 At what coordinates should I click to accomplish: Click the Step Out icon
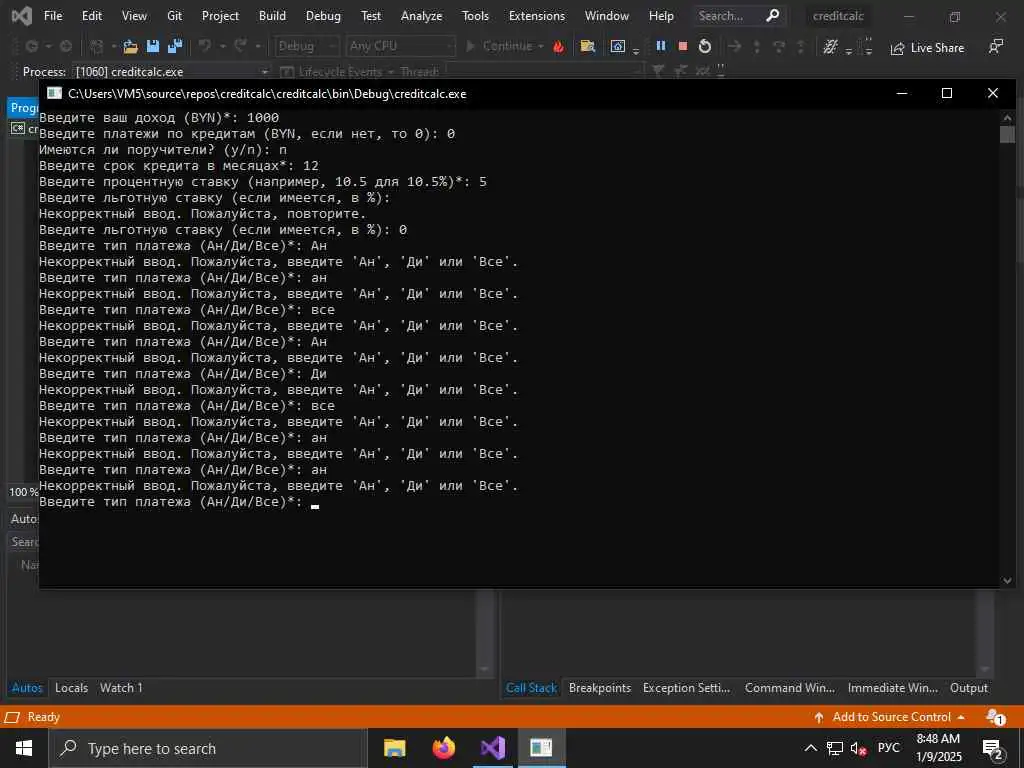[x=801, y=46]
